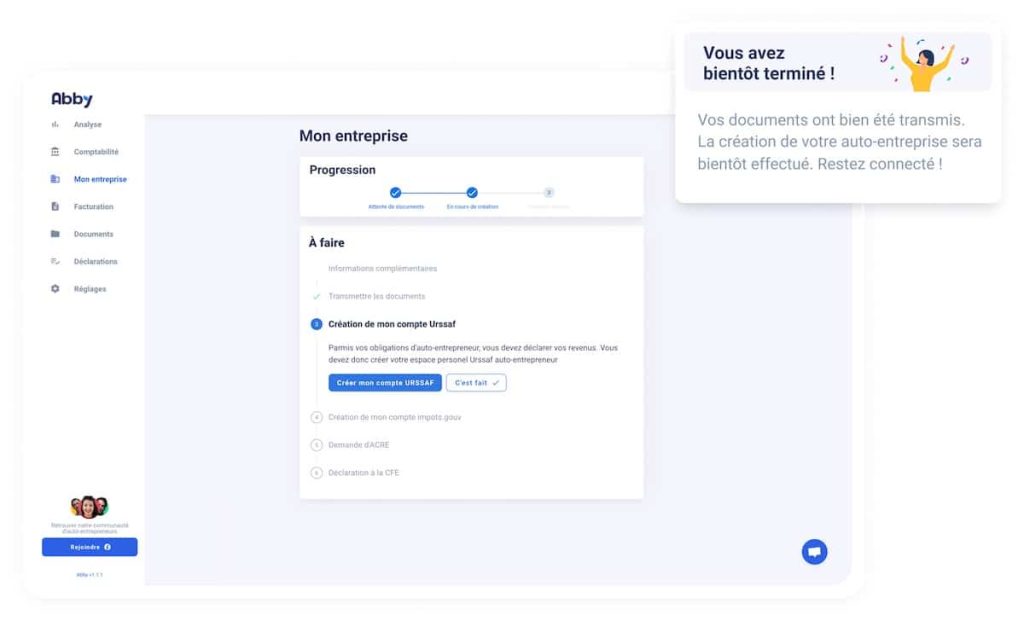Click the 'Attente de documents' step checkmark

coord(395,192)
